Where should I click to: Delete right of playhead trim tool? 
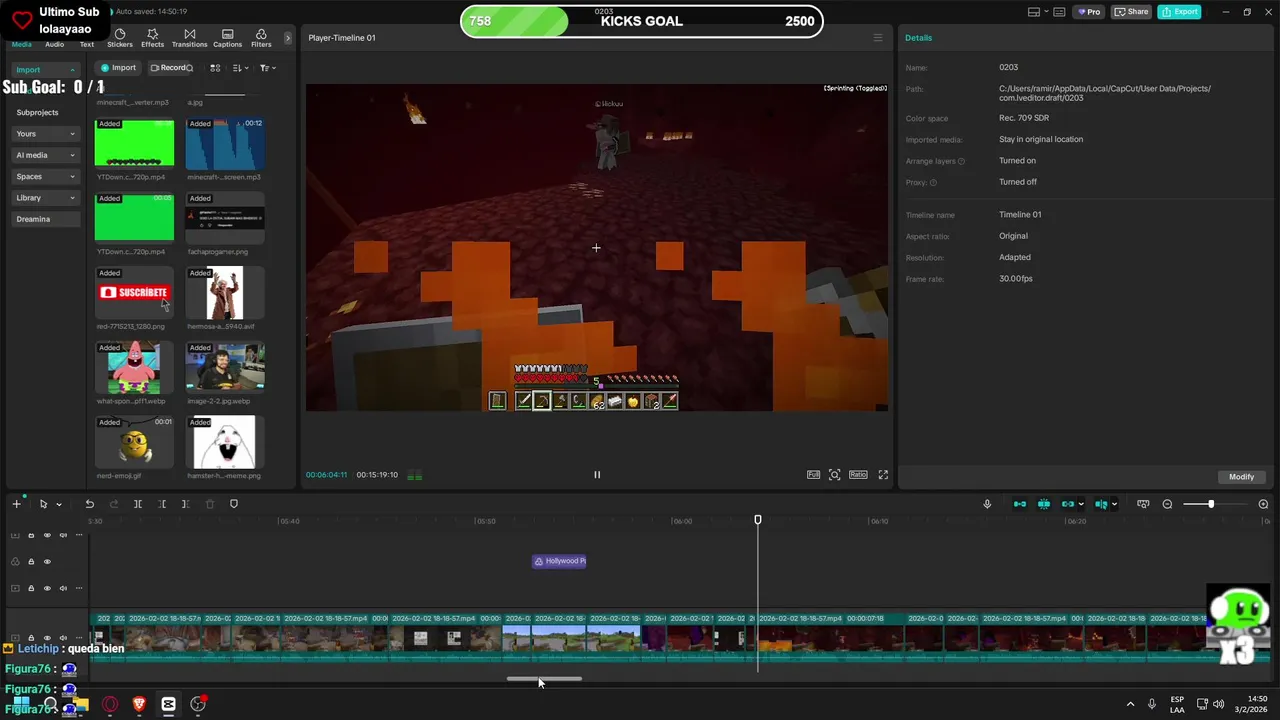click(185, 504)
